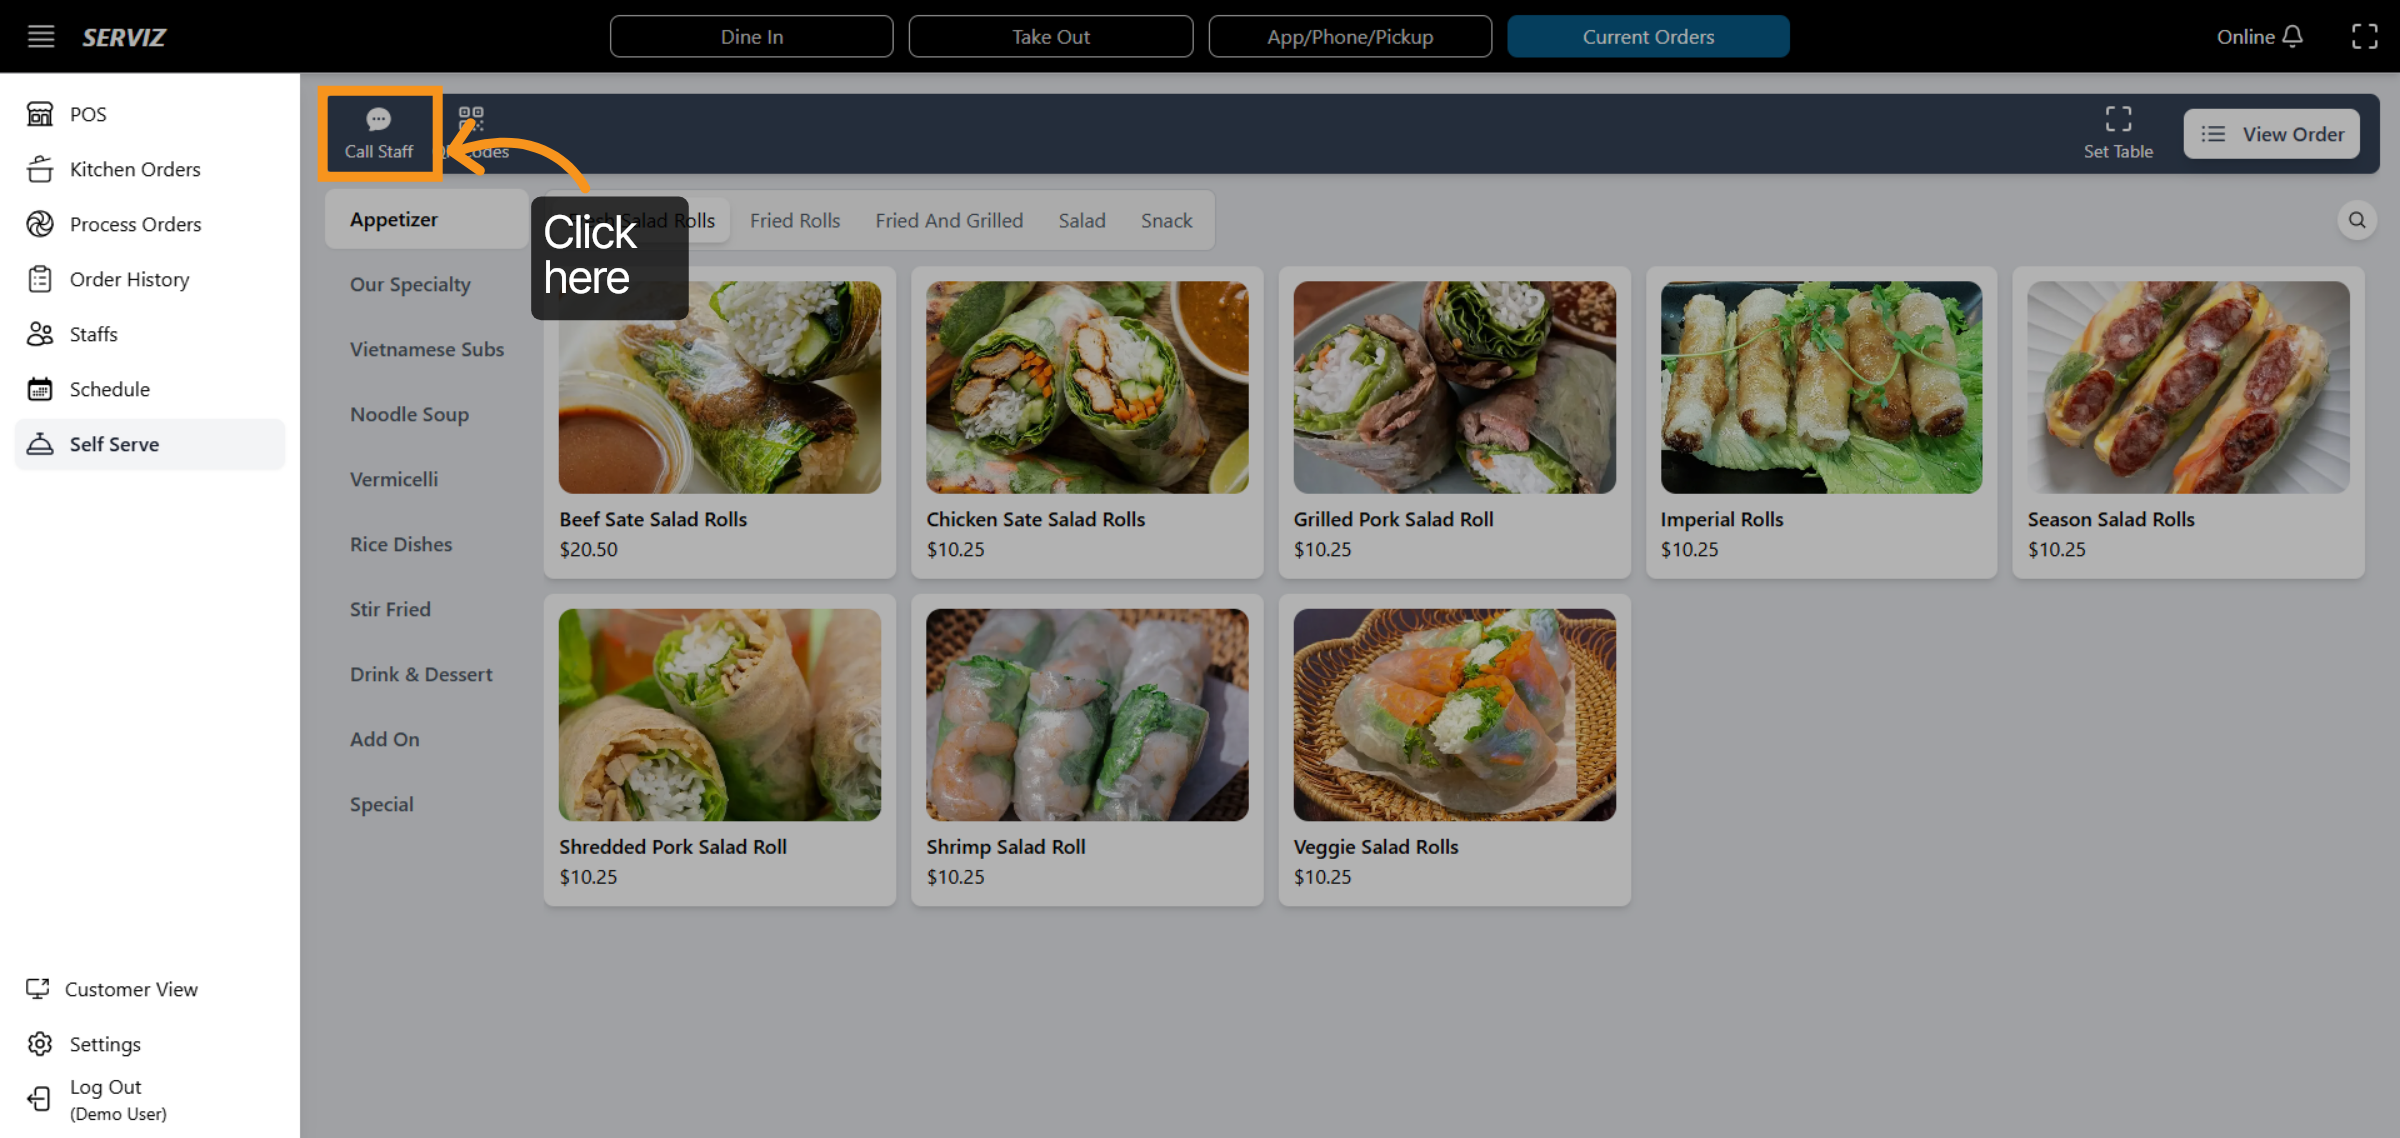Open the Call Staff panel
This screenshot has width=2400, height=1138.
pyautogui.click(x=379, y=132)
